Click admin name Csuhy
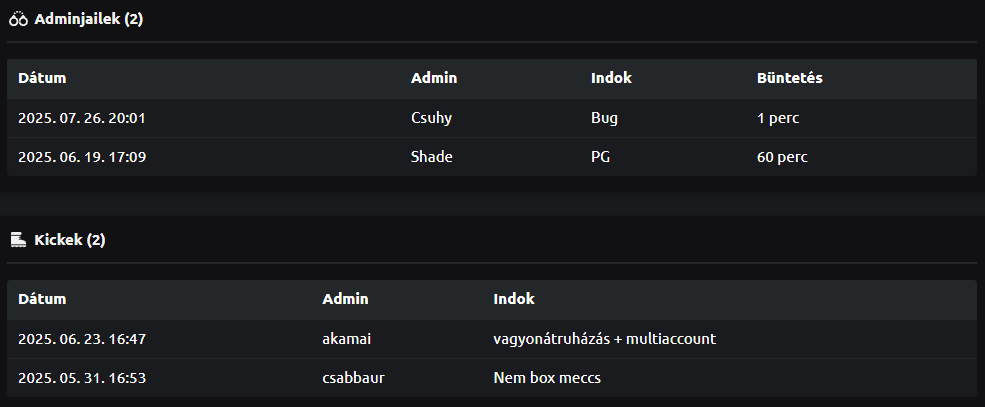Image resolution: width=985 pixels, height=407 pixels. tap(432, 118)
